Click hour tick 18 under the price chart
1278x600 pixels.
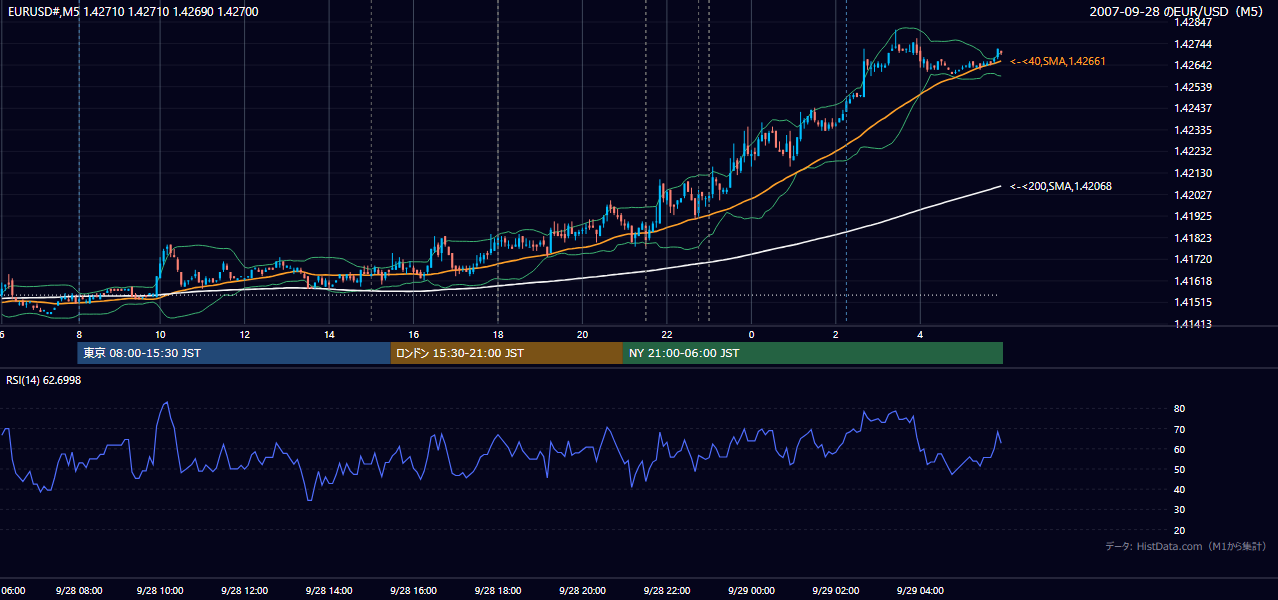coord(497,334)
